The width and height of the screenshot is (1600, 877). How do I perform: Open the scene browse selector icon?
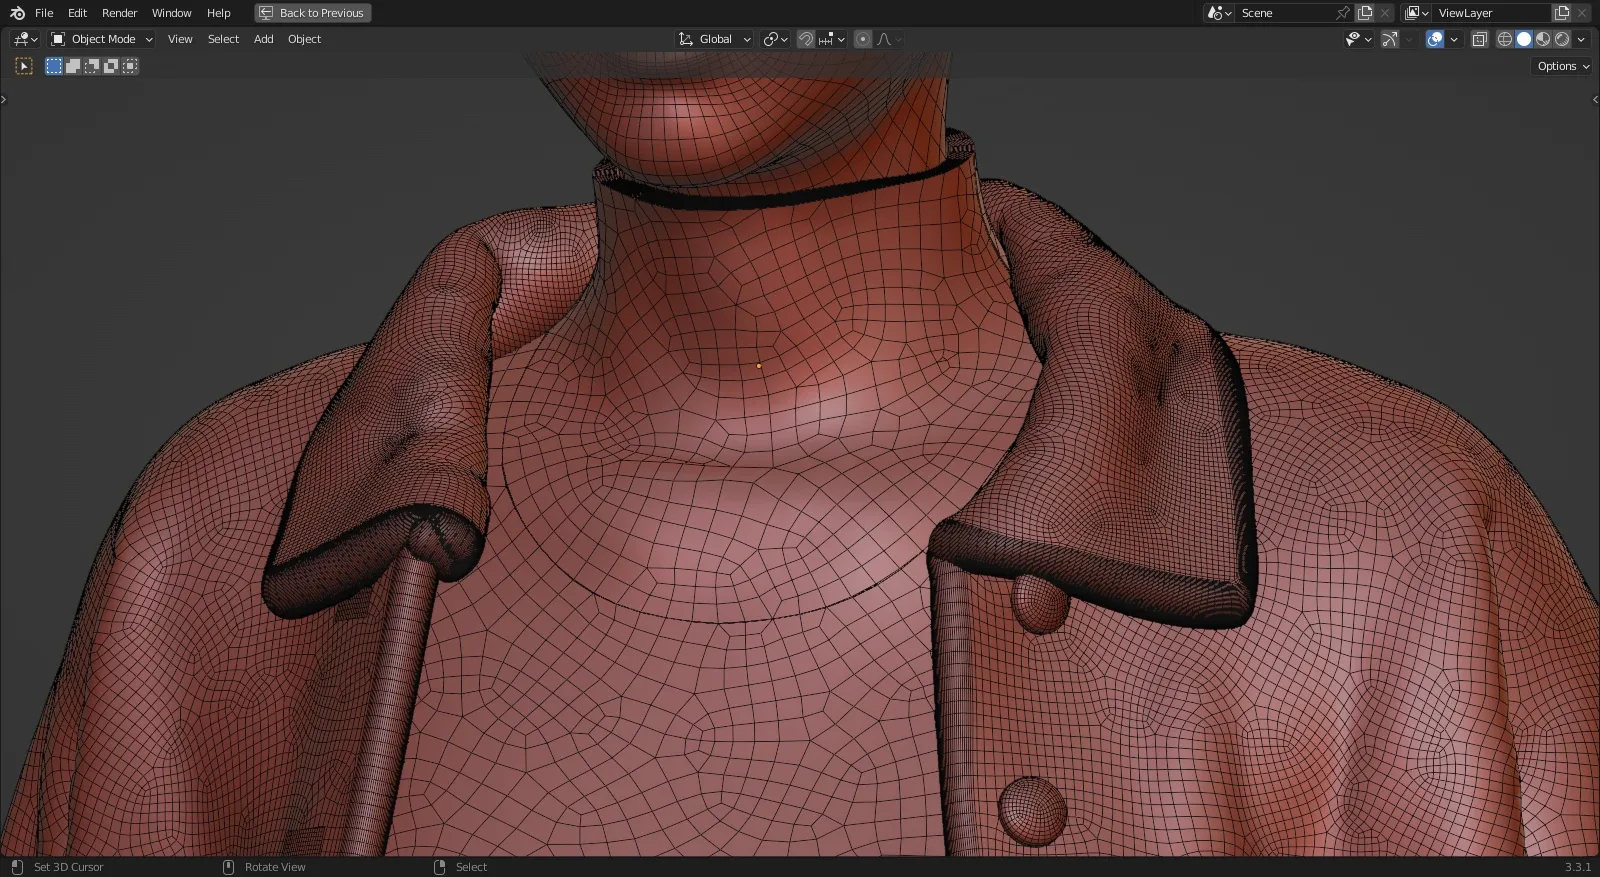(x=1219, y=13)
